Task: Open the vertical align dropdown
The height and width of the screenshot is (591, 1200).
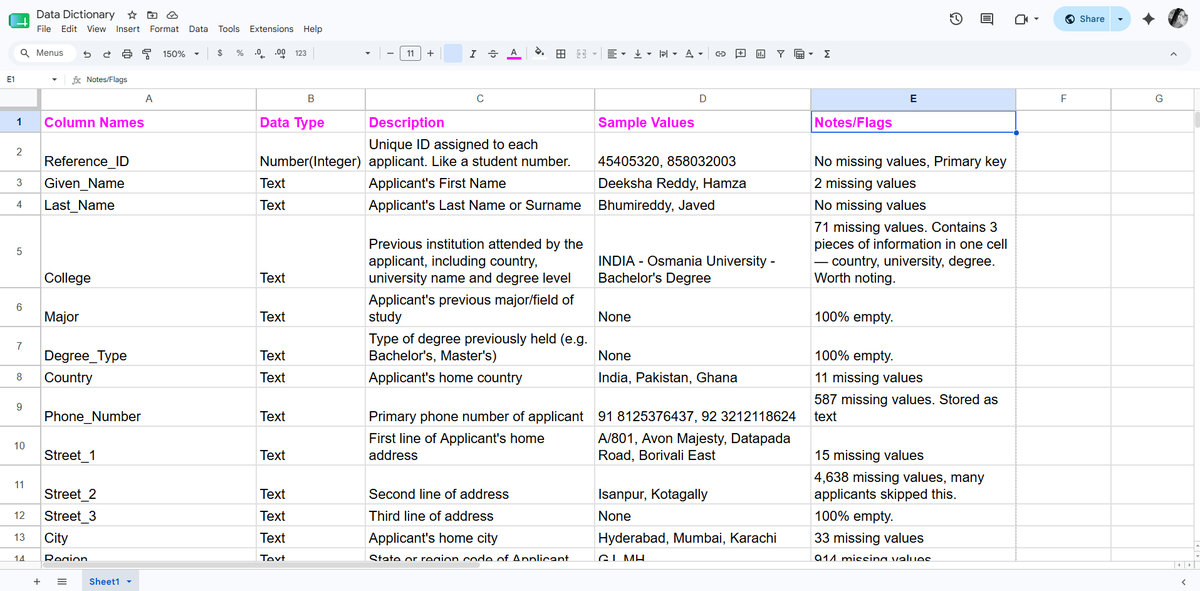Action: coord(642,54)
